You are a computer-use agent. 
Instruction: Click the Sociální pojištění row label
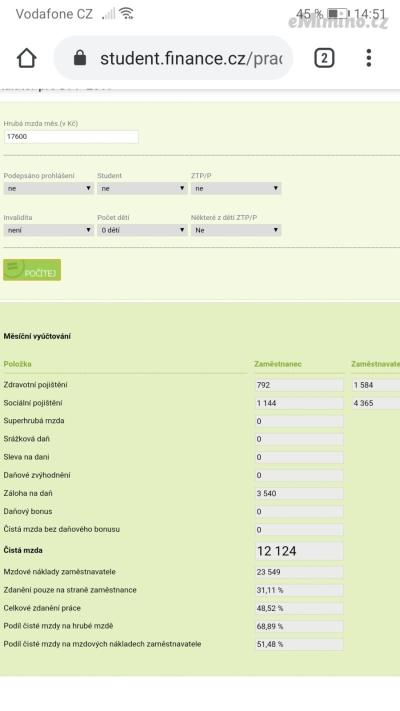pyautogui.click(x=33, y=403)
